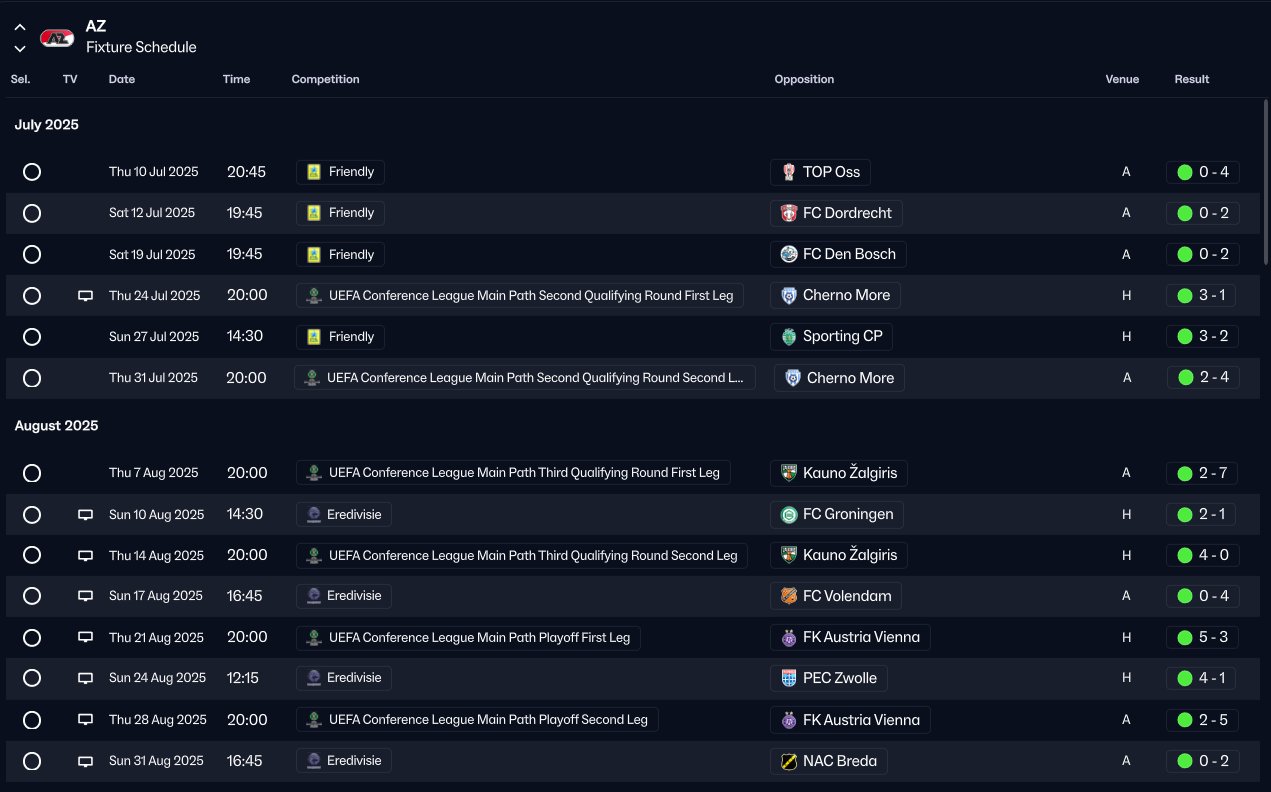Select the Sporting CP fixture radio button
1271x792 pixels.
pos(32,337)
